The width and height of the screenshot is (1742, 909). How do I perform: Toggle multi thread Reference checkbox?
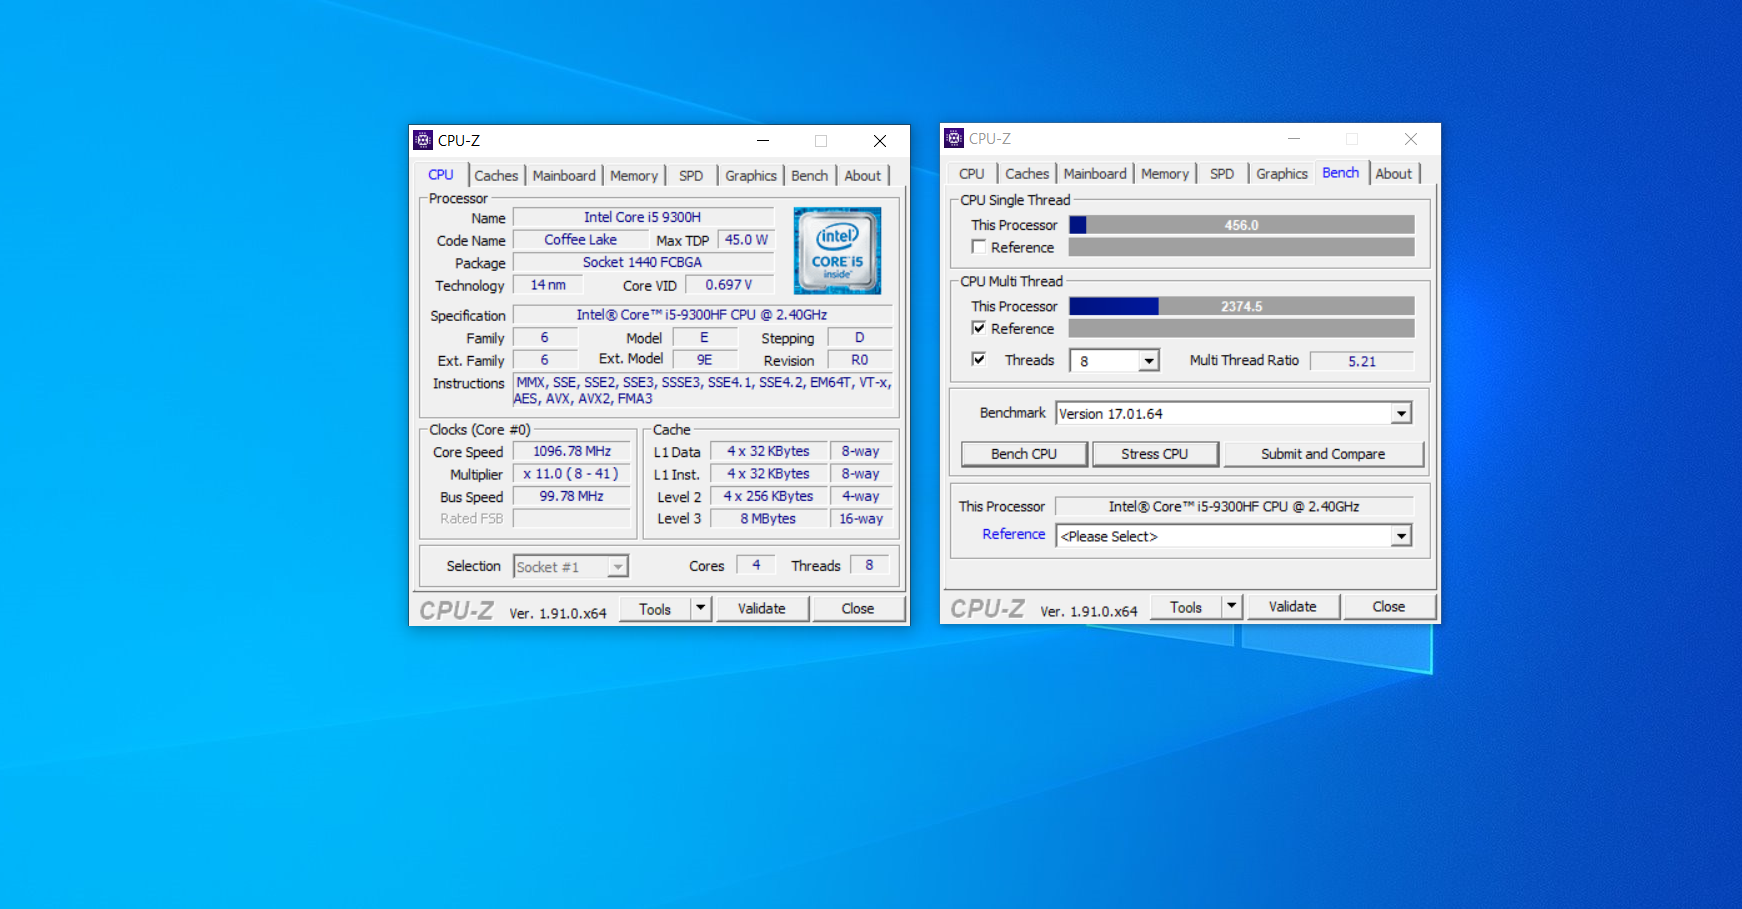979,328
